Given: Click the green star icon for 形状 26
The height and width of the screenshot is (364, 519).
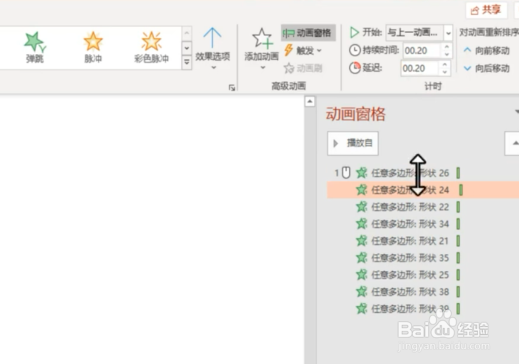Looking at the screenshot, I should pyautogui.click(x=361, y=173).
